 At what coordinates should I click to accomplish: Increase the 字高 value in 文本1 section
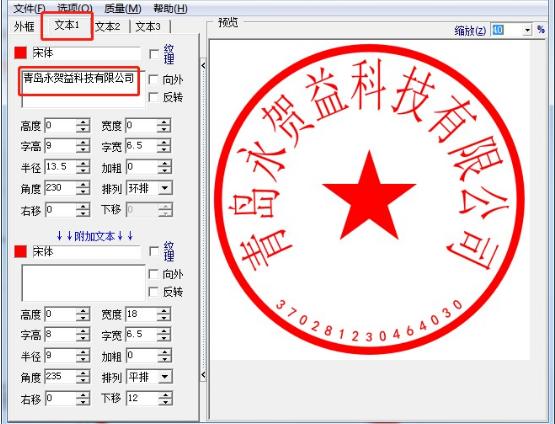pyautogui.click(x=83, y=143)
